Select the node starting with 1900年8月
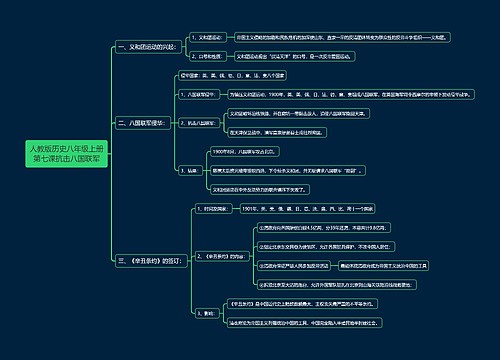Screen dimensions: 500x360 tap(245, 152)
